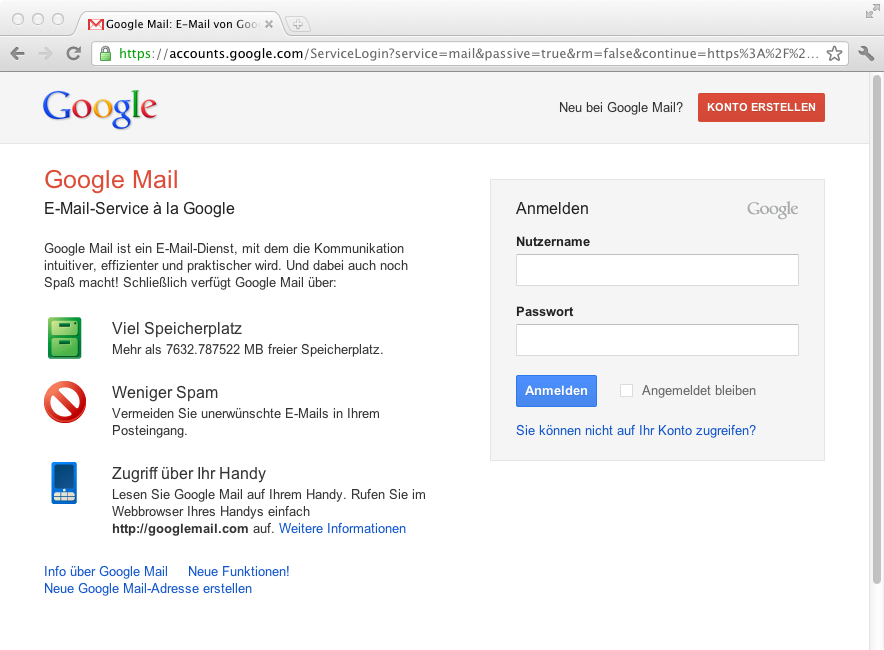Focus the Nutzername input field
The height and width of the screenshot is (650, 884).
(x=657, y=270)
